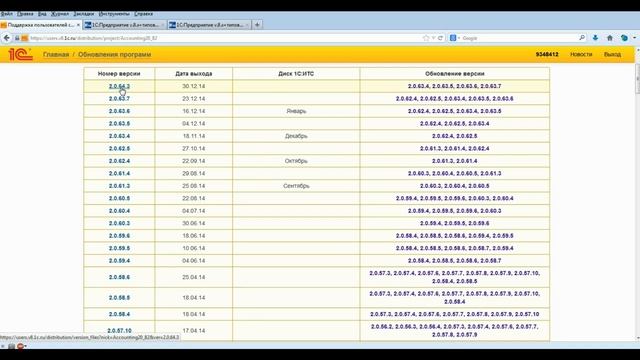
Task: Open the Журнал menu
Action: pos(60,14)
